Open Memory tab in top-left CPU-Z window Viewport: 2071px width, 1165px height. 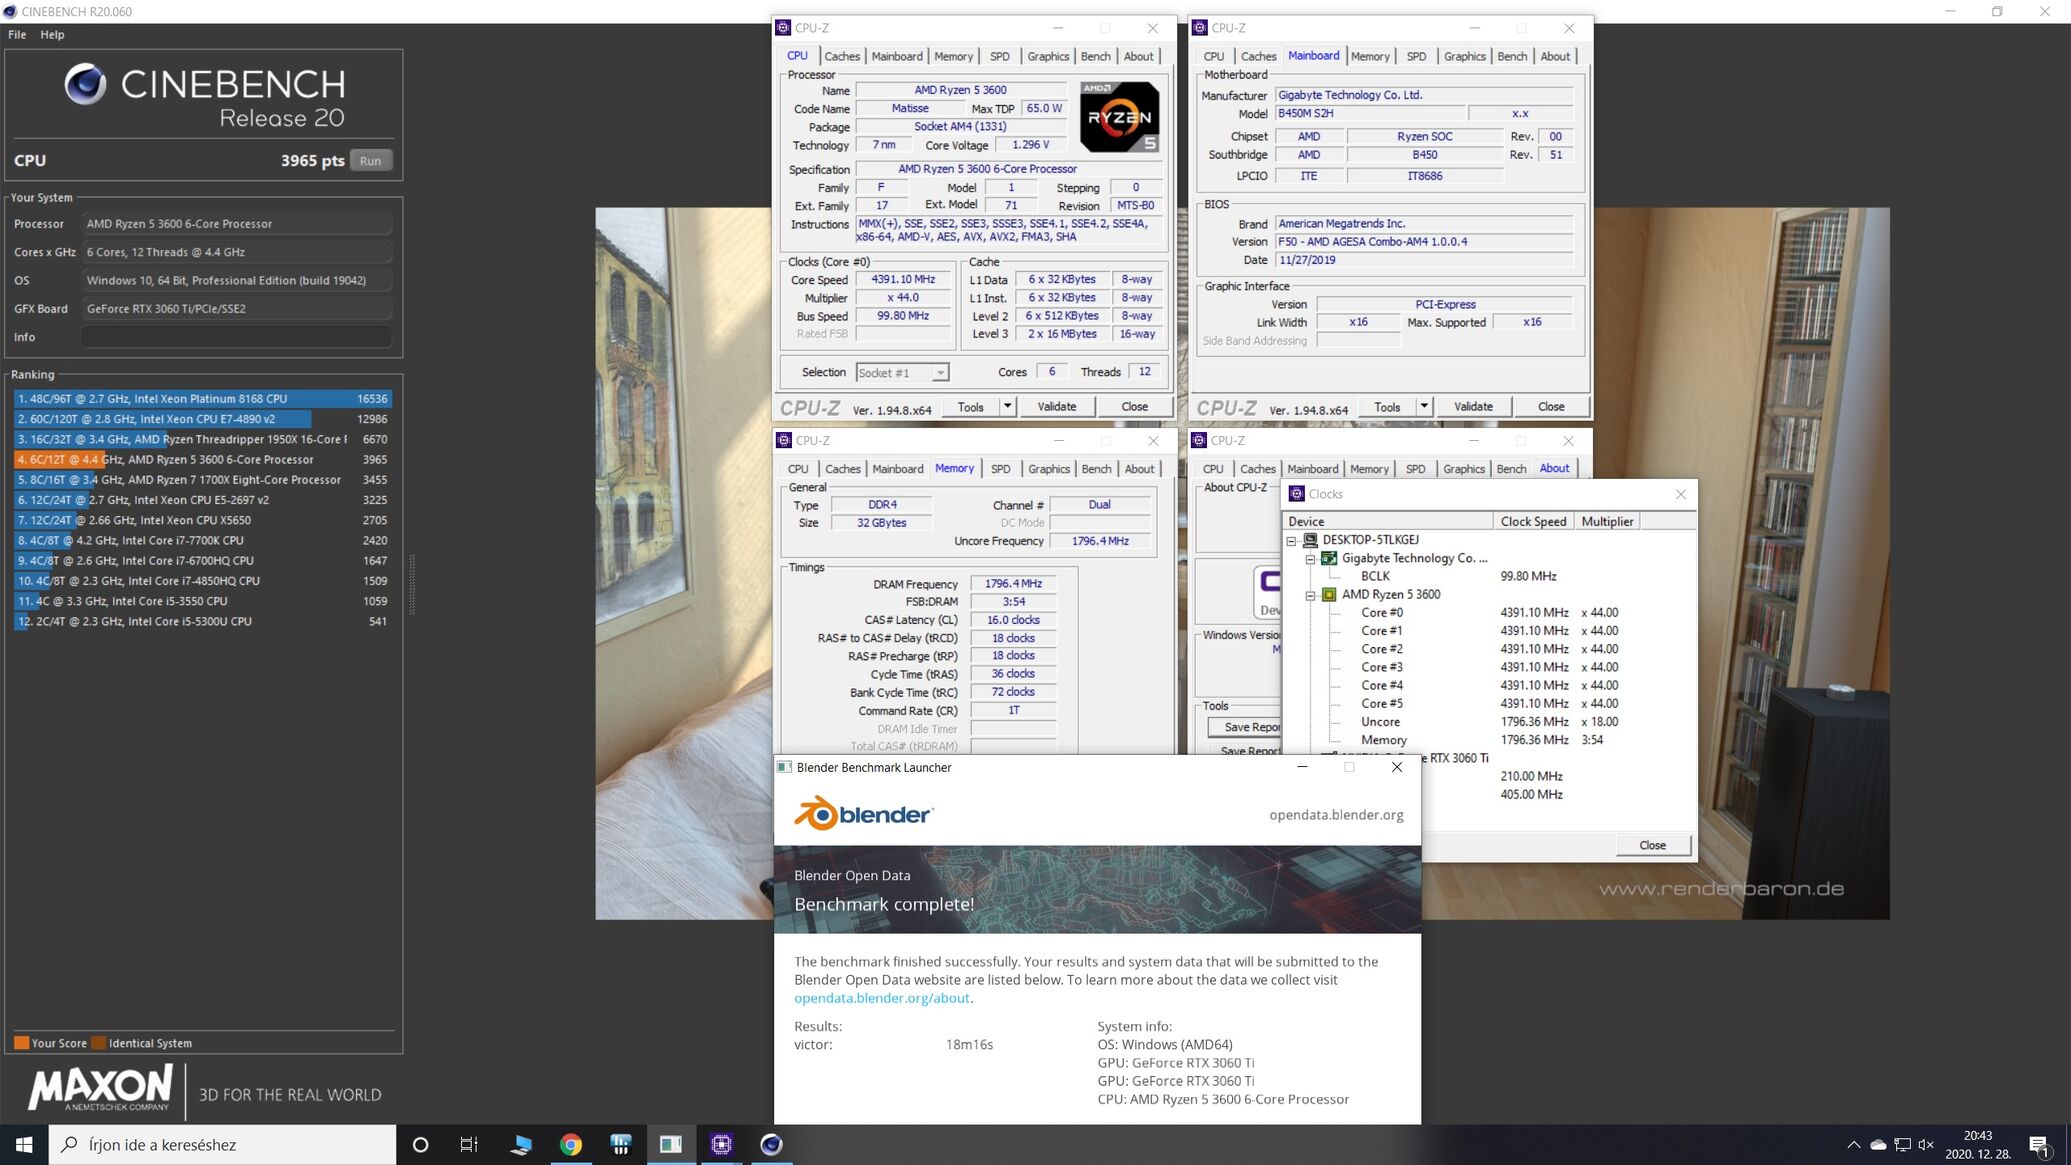pyautogui.click(x=953, y=56)
